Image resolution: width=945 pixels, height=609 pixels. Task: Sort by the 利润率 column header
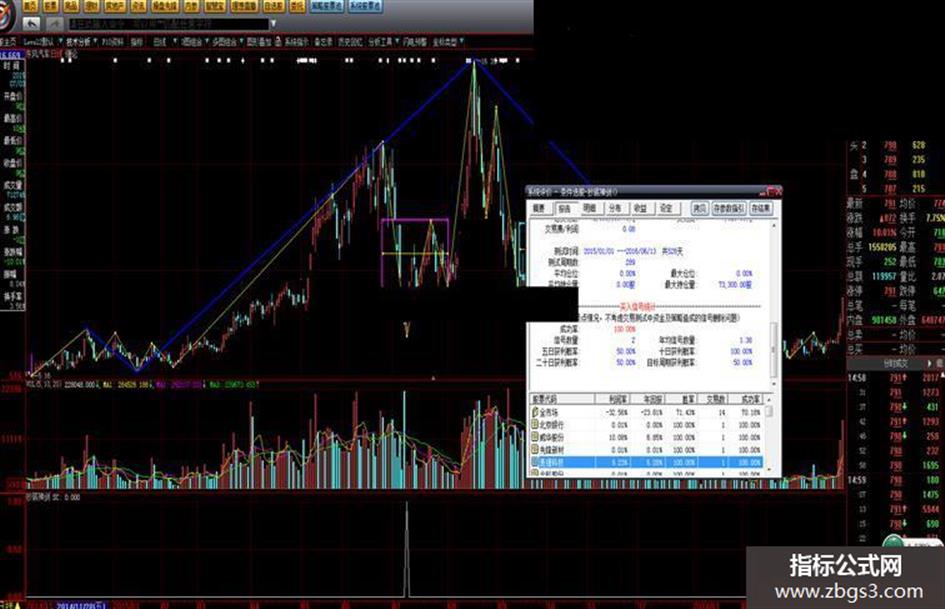point(612,399)
